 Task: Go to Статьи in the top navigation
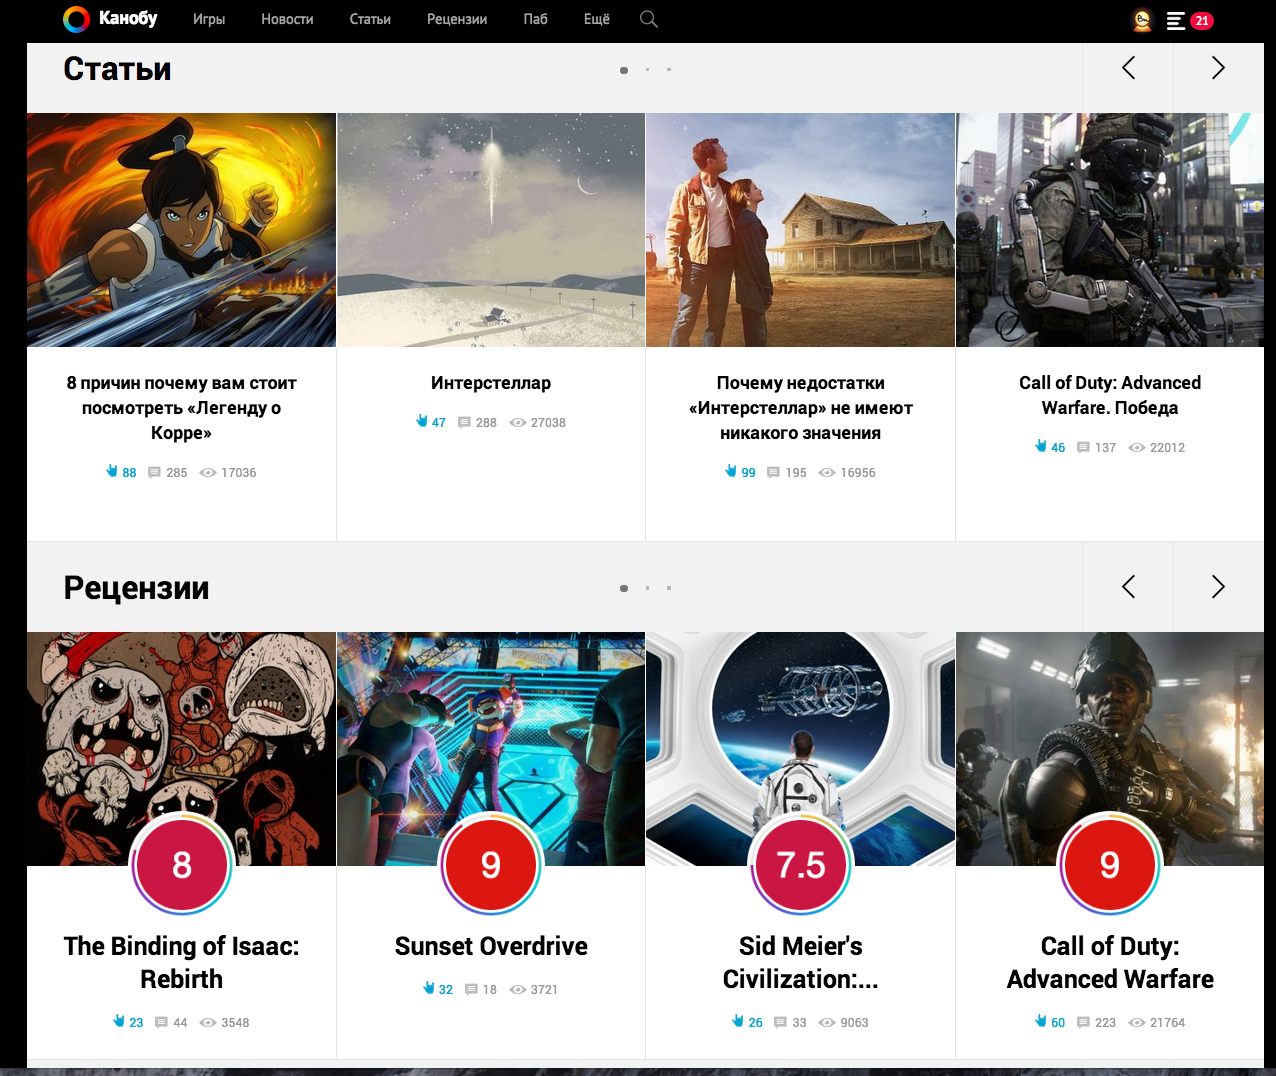(x=370, y=19)
